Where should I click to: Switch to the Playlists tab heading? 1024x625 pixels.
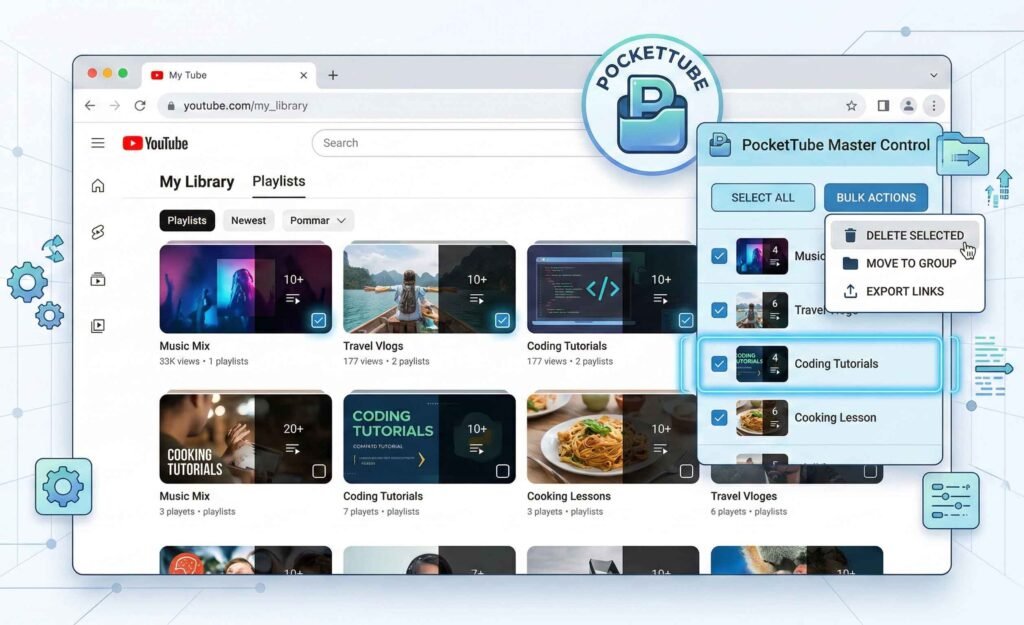pyautogui.click(x=279, y=181)
